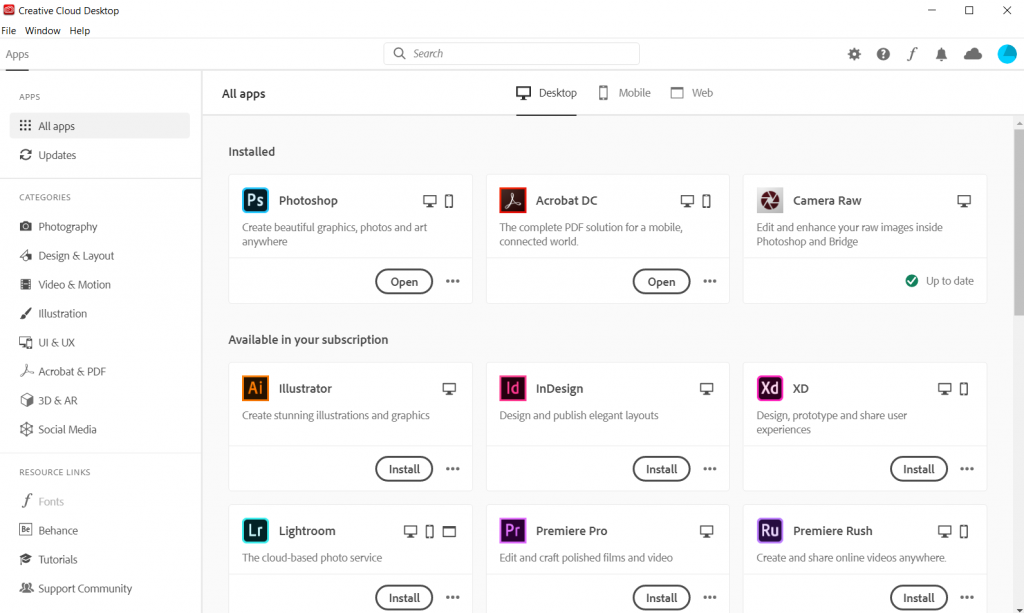
Task: Open the settings gear icon
Action: coord(854,54)
